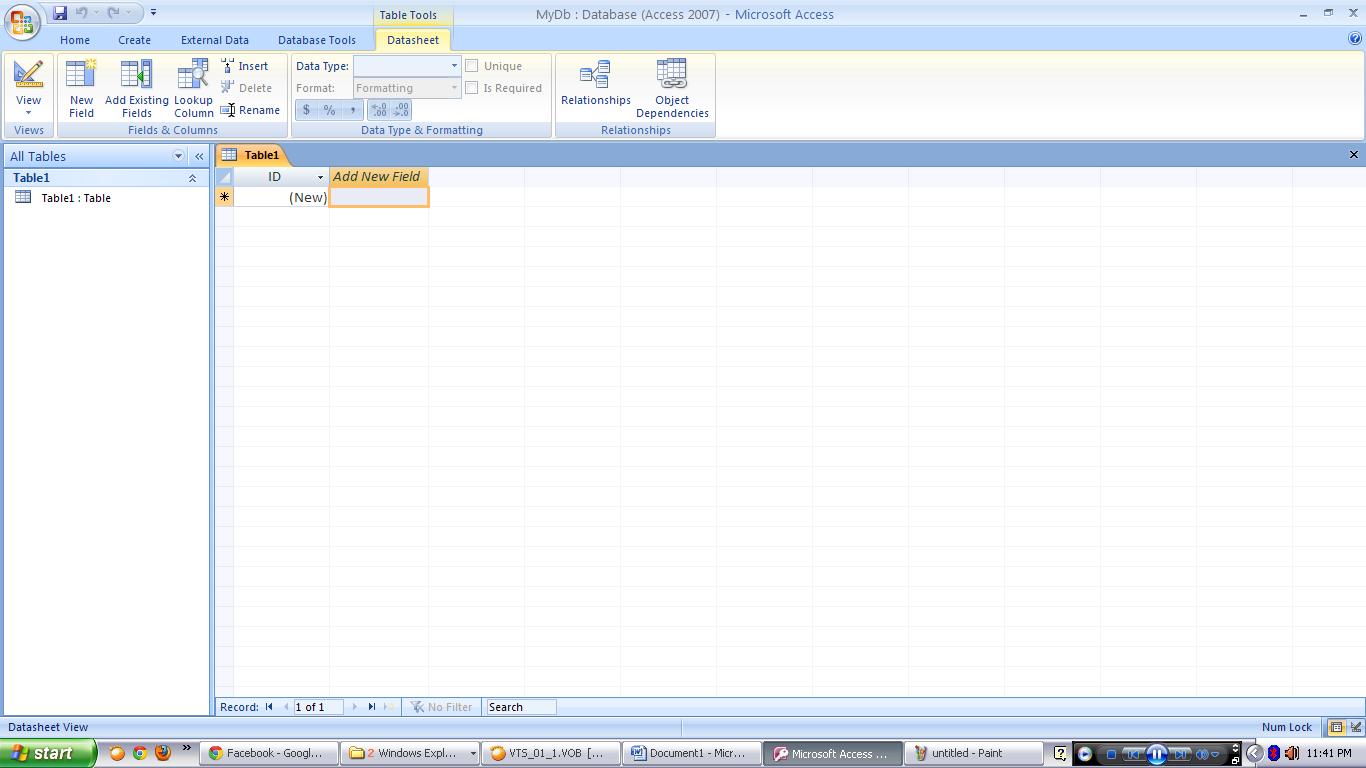Image resolution: width=1366 pixels, height=768 pixels.
Task: Apply currency dollar format
Action: (x=306, y=110)
